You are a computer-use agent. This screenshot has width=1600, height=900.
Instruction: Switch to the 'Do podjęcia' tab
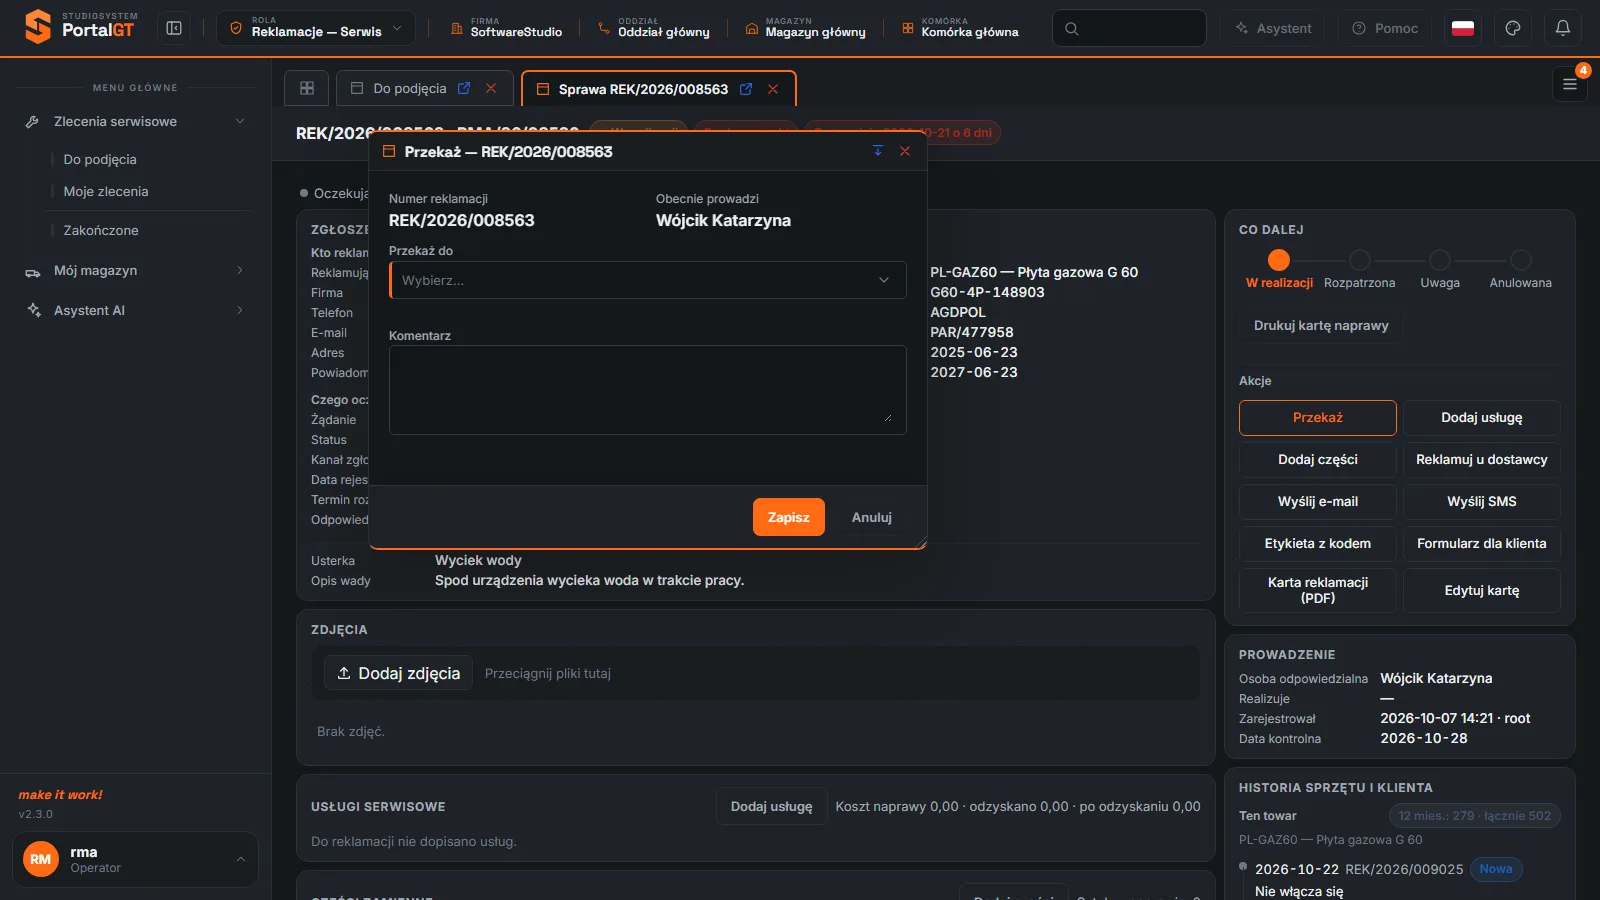click(x=410, y=88)
